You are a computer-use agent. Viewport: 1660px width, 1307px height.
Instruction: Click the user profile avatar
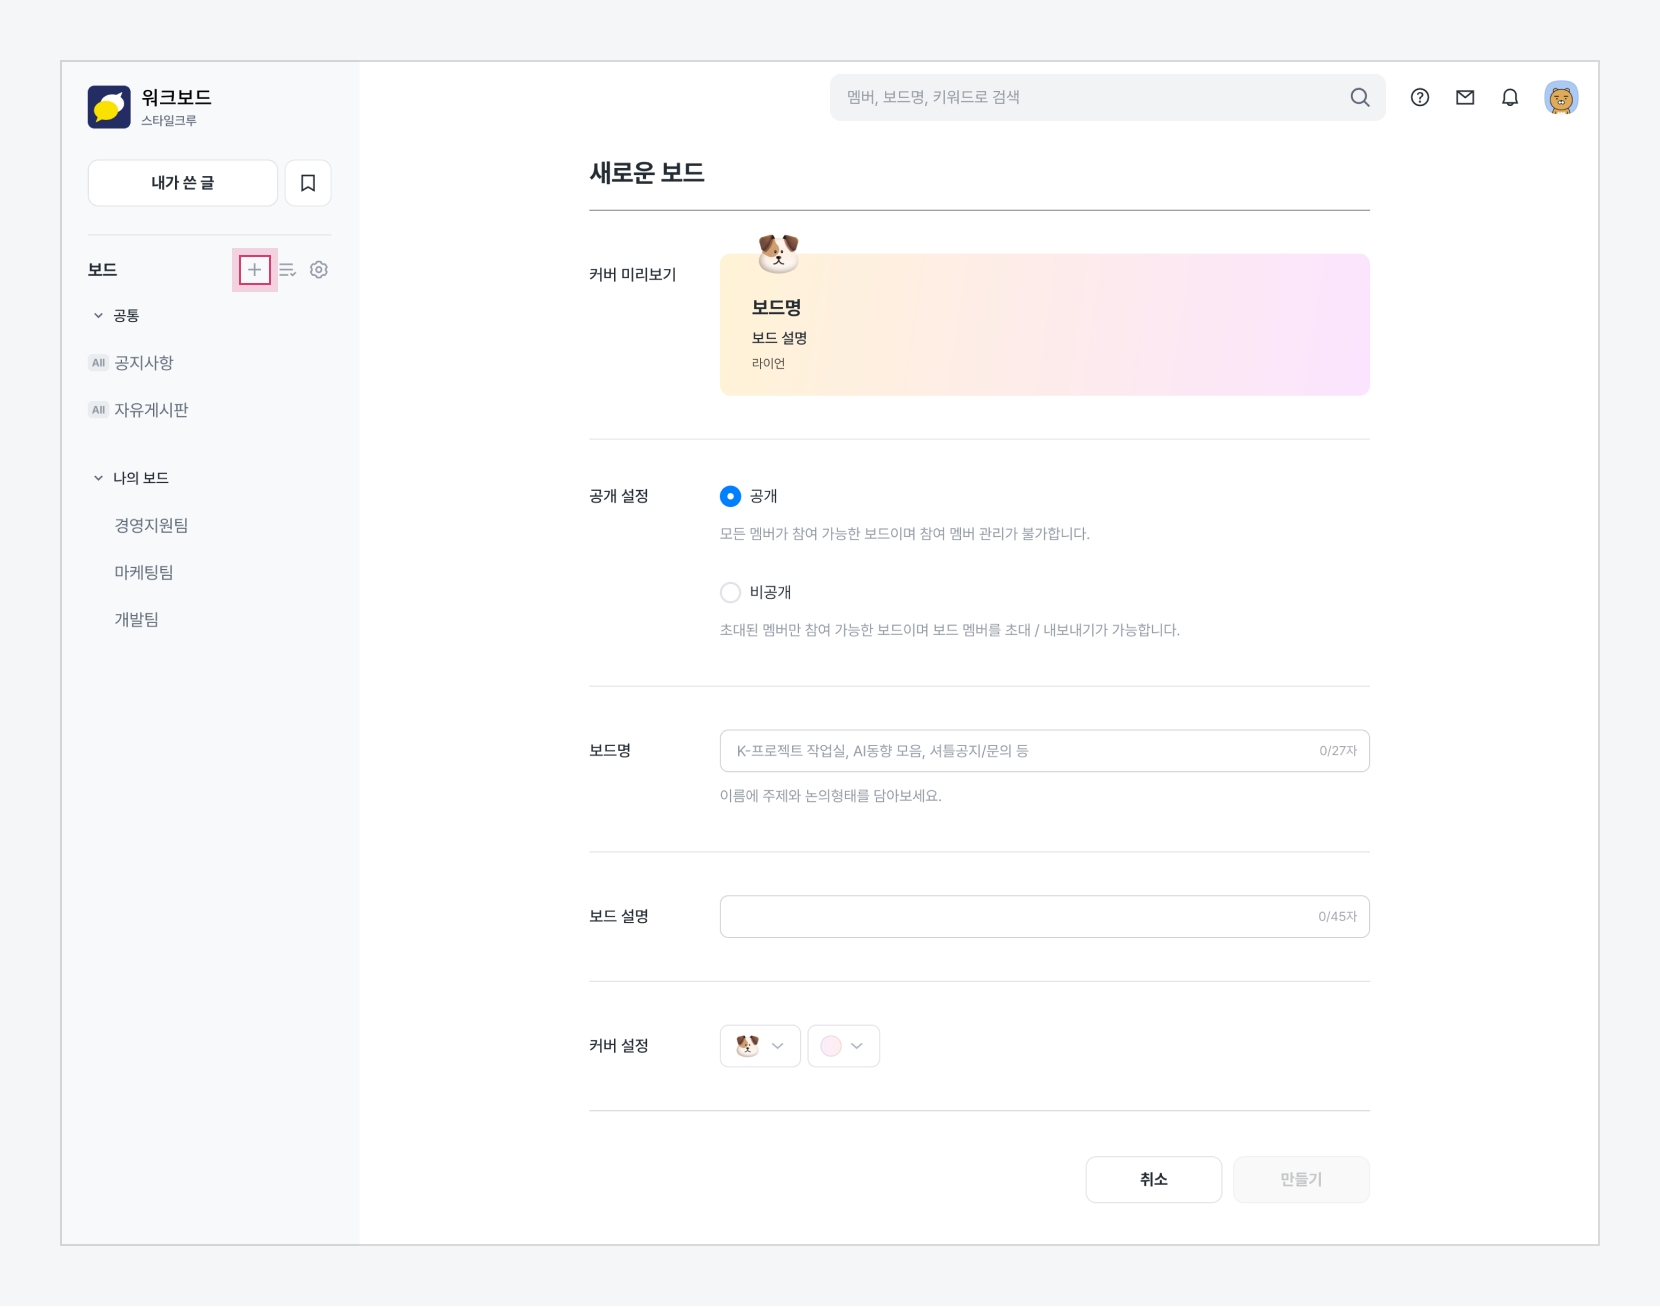tap(1561, 98)
